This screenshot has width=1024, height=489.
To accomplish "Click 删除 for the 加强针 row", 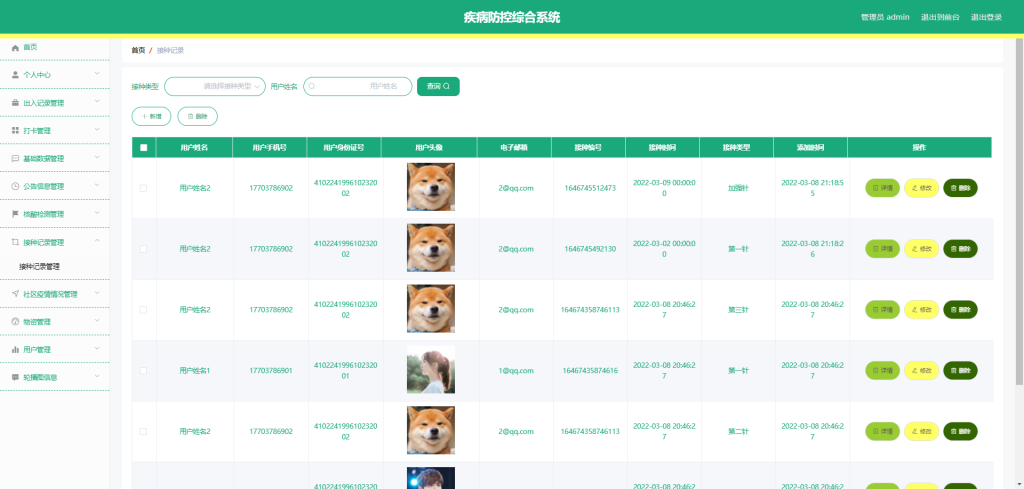I will point(960,188).
